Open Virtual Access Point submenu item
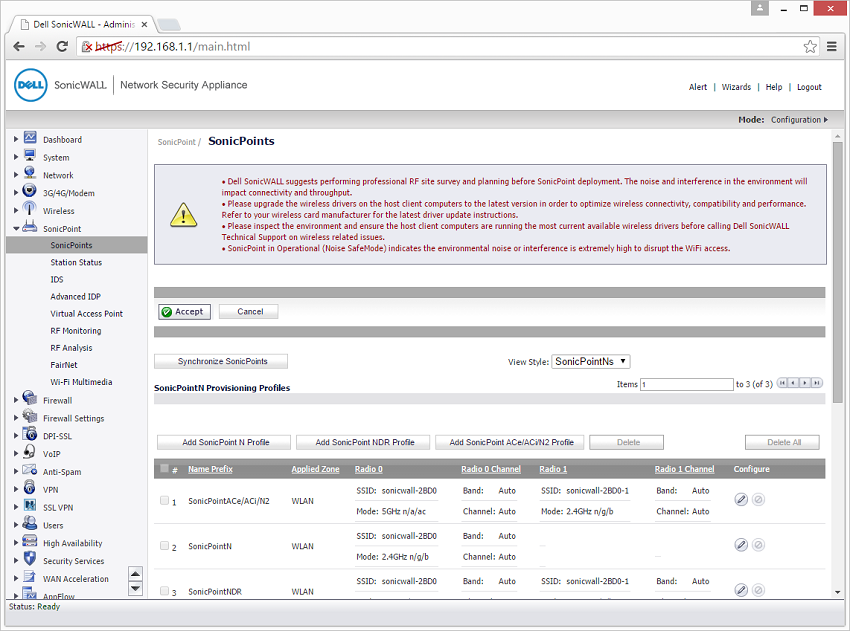 pyautogui.click(x=86, y=314)
